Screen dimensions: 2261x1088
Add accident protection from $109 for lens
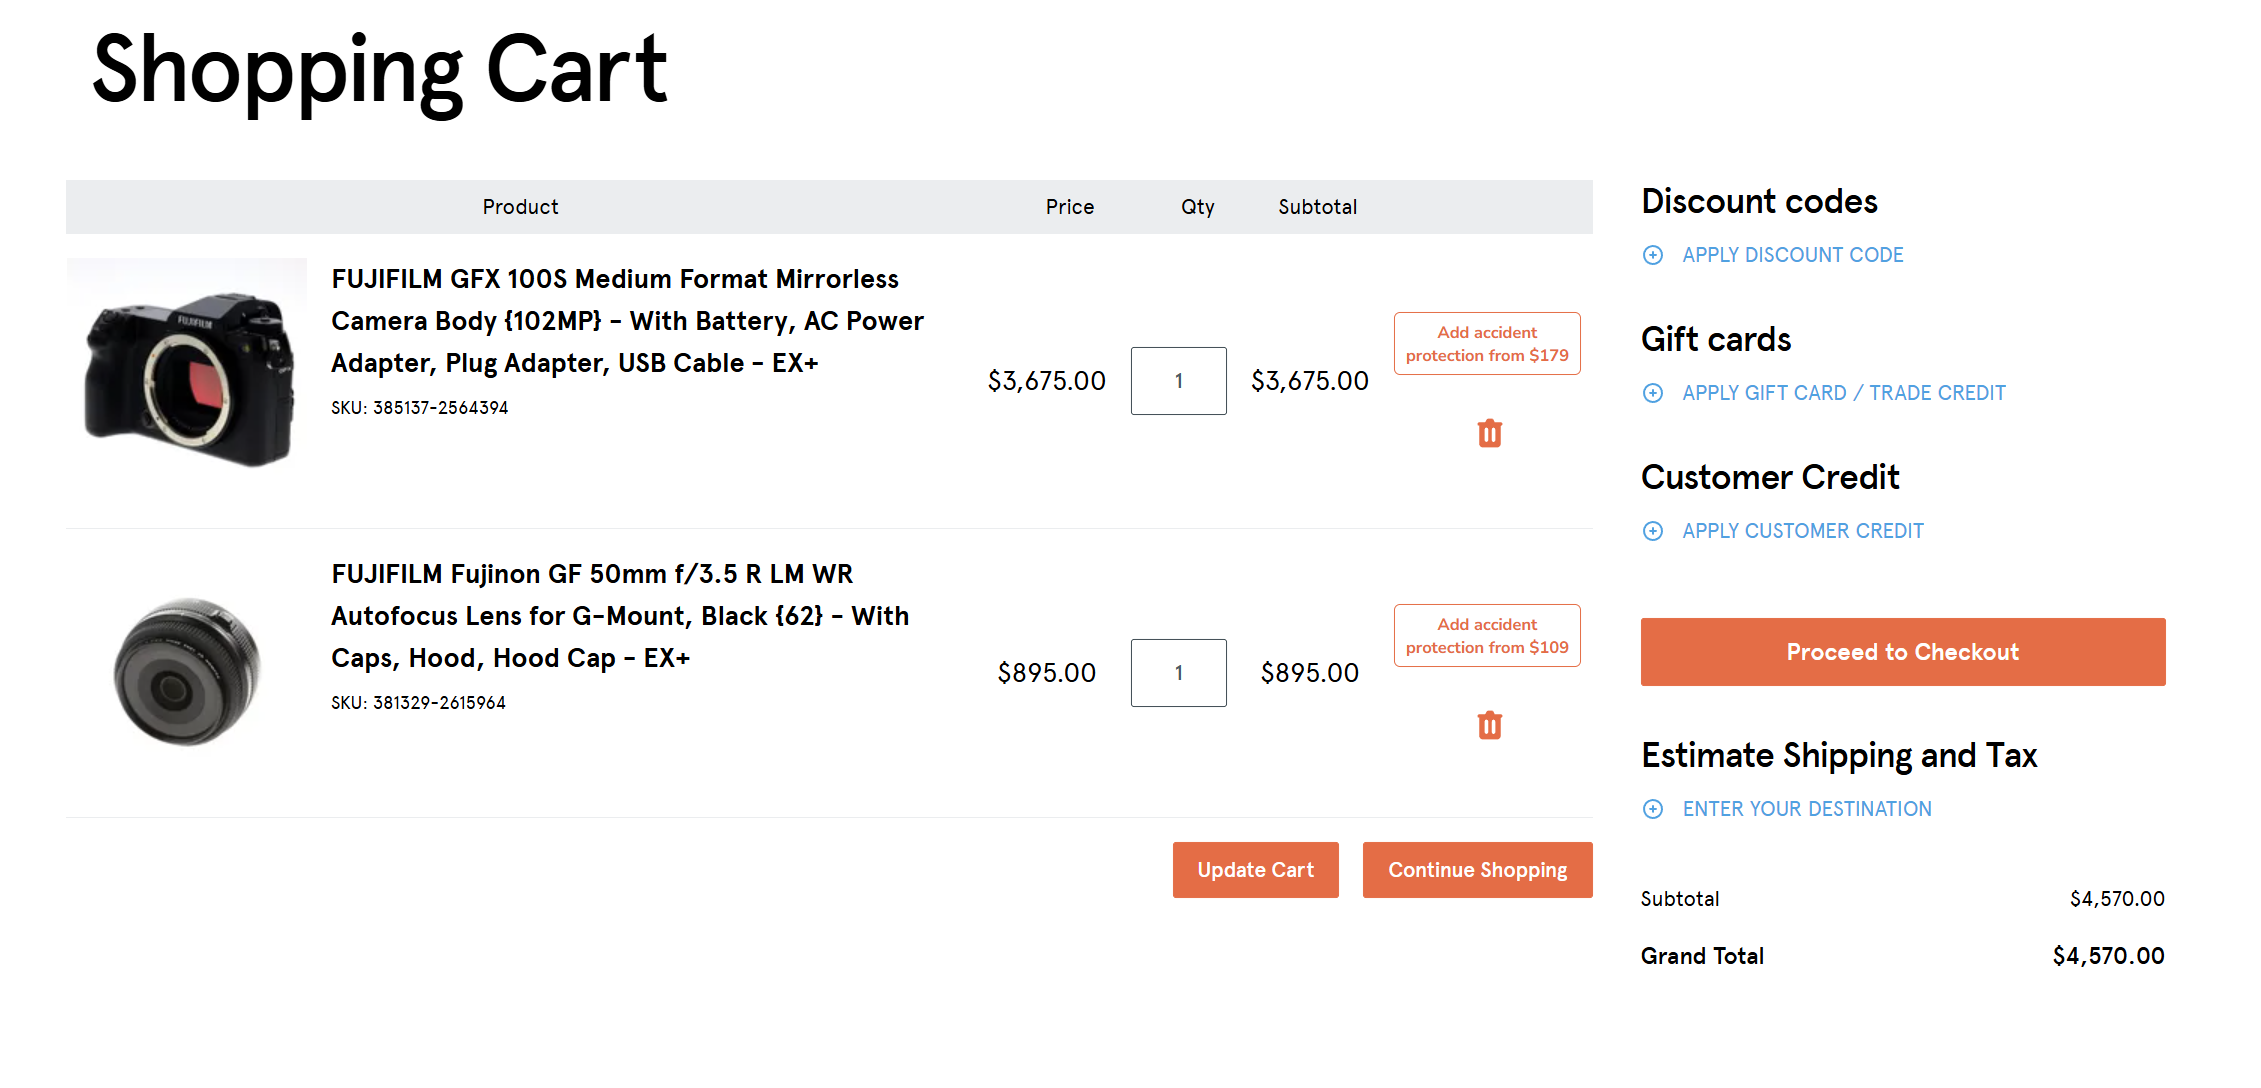coord(1487,636)
